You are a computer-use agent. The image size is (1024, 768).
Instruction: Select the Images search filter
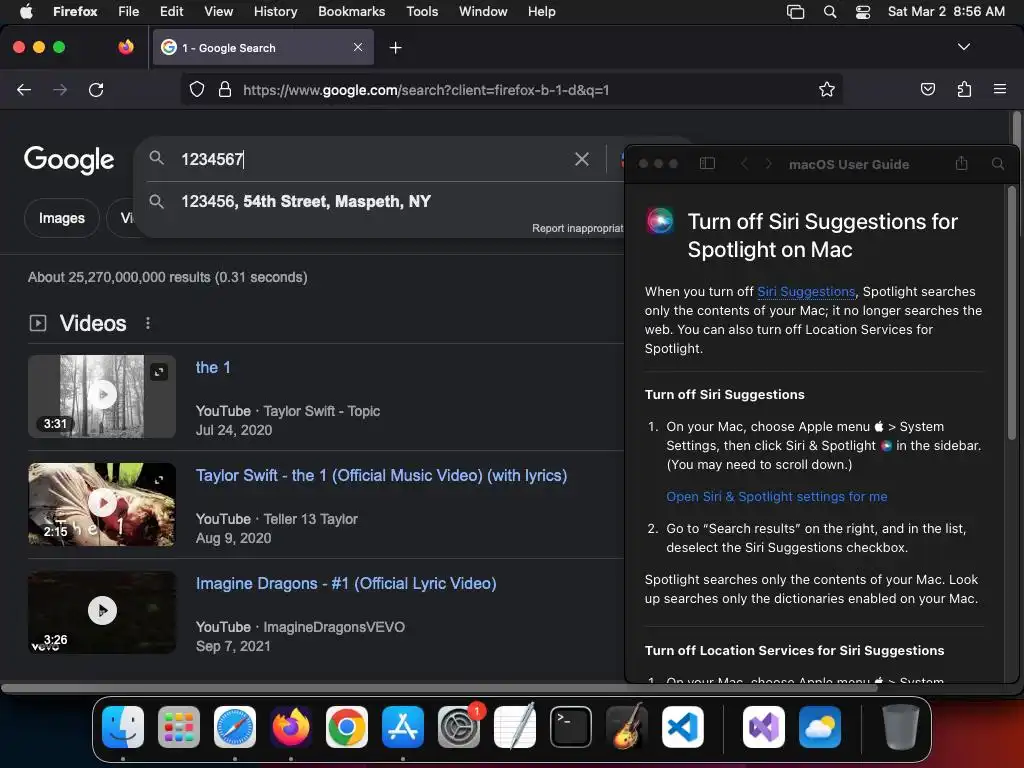61,218
